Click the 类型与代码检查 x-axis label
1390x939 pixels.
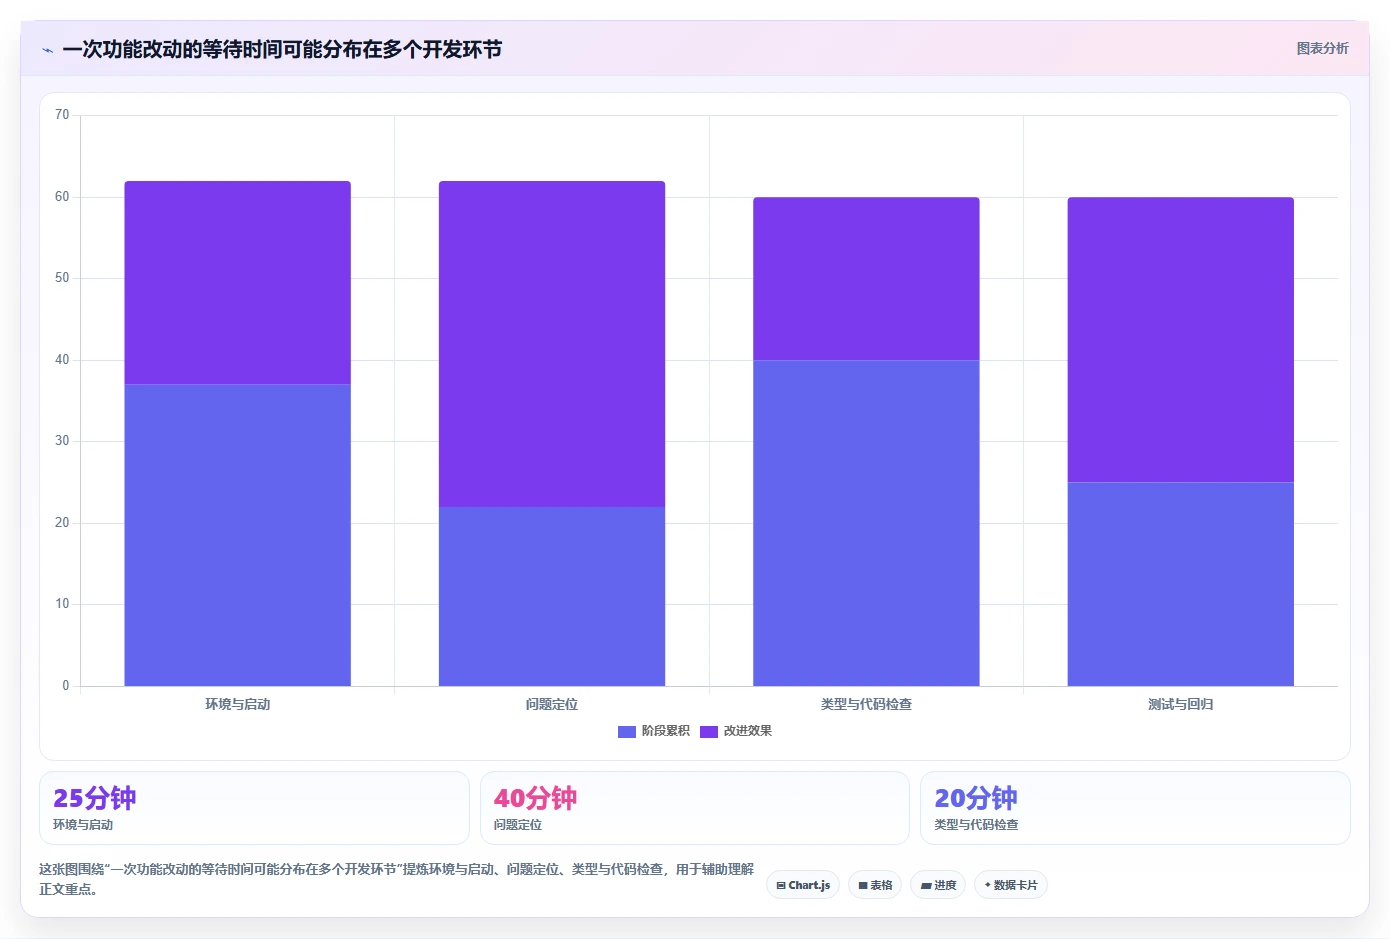pyautogui.click(x=866, y=704)
